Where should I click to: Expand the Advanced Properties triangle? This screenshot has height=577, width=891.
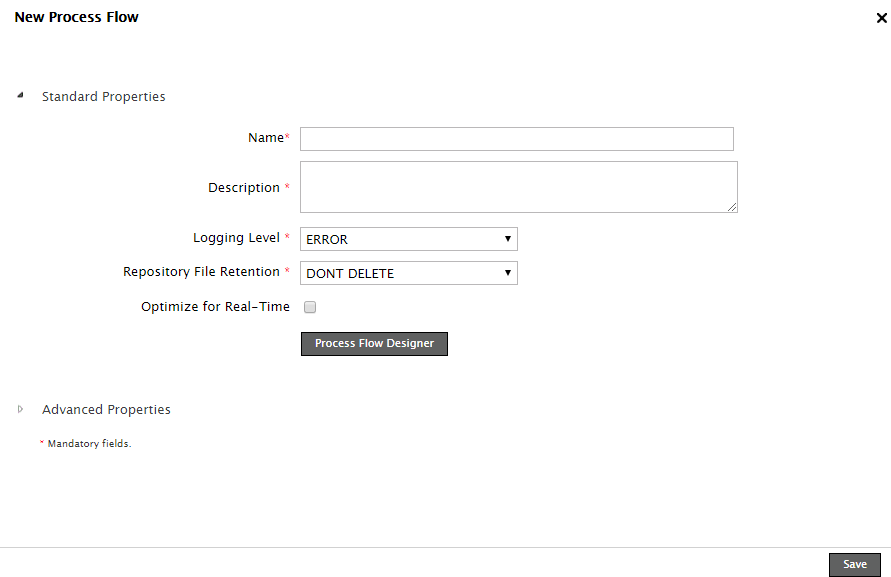pos(20,409)
